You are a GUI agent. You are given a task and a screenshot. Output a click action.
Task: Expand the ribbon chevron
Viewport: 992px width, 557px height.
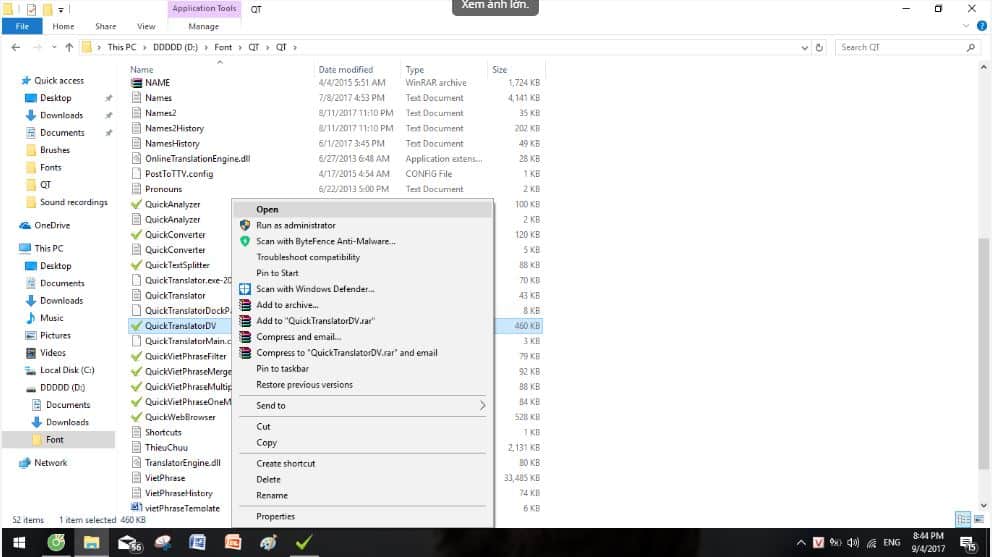click(965, 26)
